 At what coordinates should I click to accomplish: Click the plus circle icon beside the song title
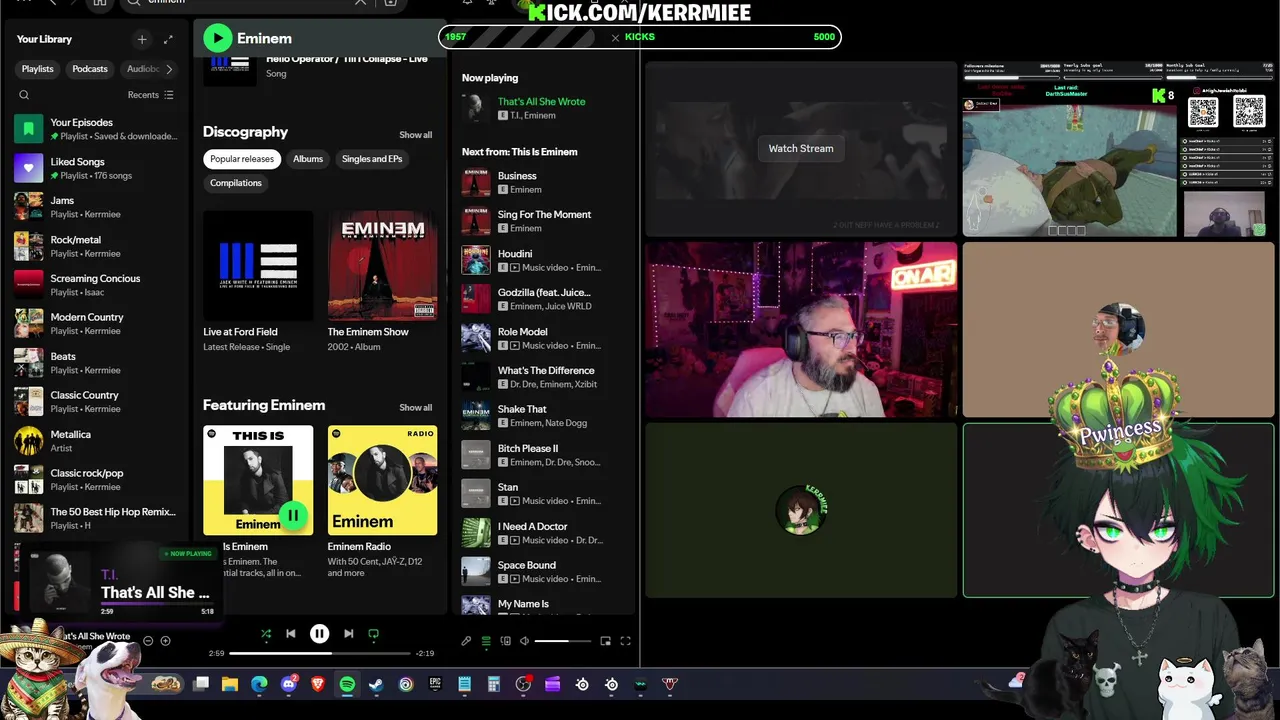click(166, 641)
